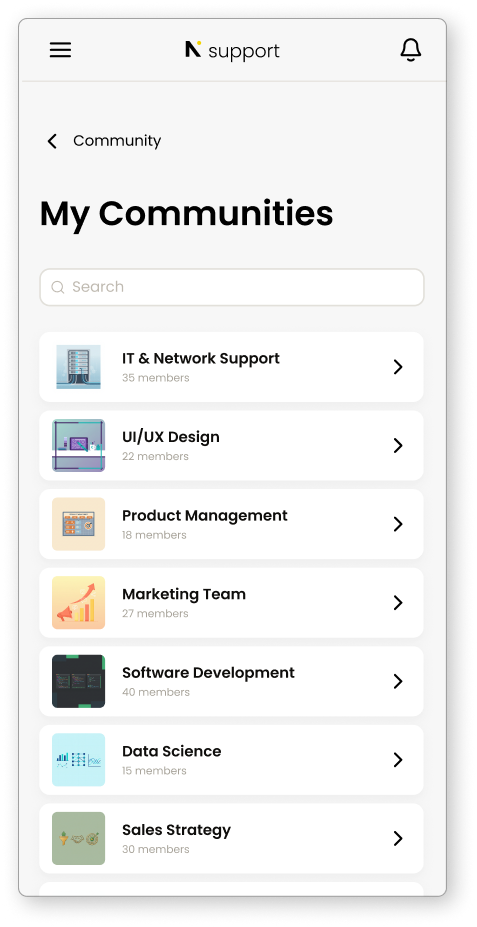Select the IT & Network Support title

(201, 358)
